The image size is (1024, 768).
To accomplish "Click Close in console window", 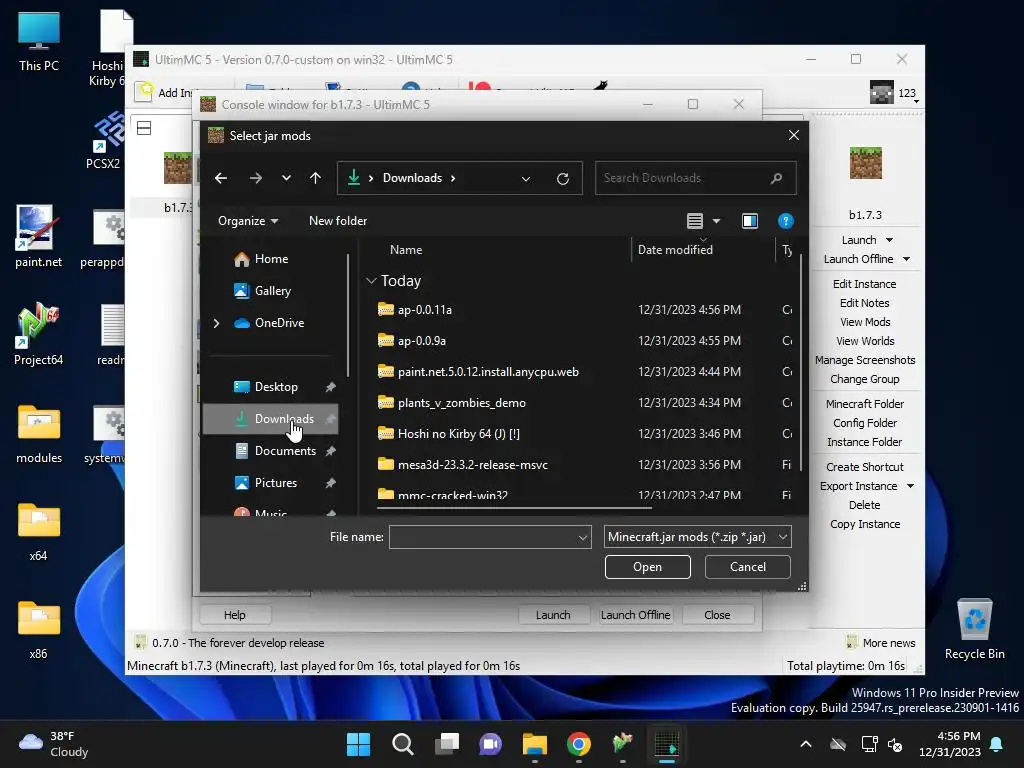I will tap(717, 615).
